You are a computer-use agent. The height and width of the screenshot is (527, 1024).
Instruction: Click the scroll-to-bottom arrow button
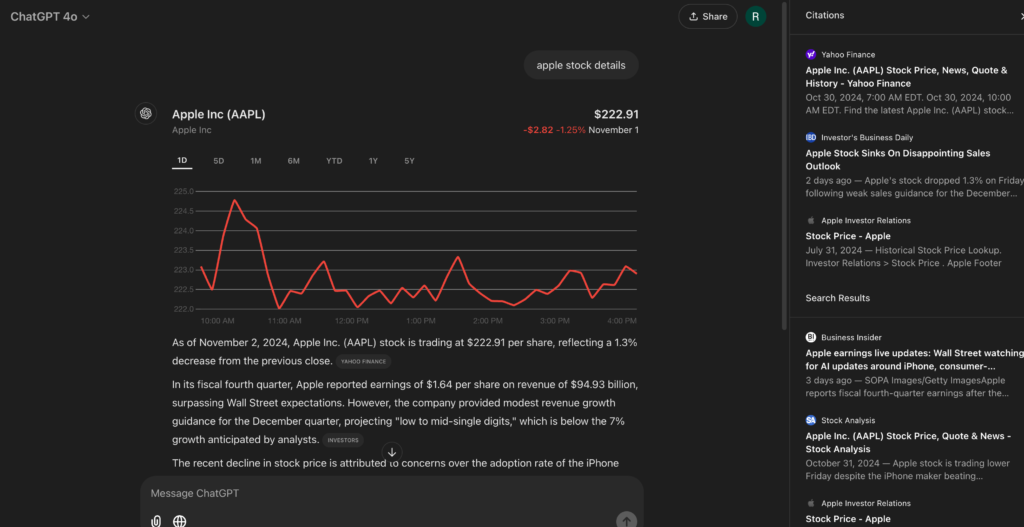[392, 452]
